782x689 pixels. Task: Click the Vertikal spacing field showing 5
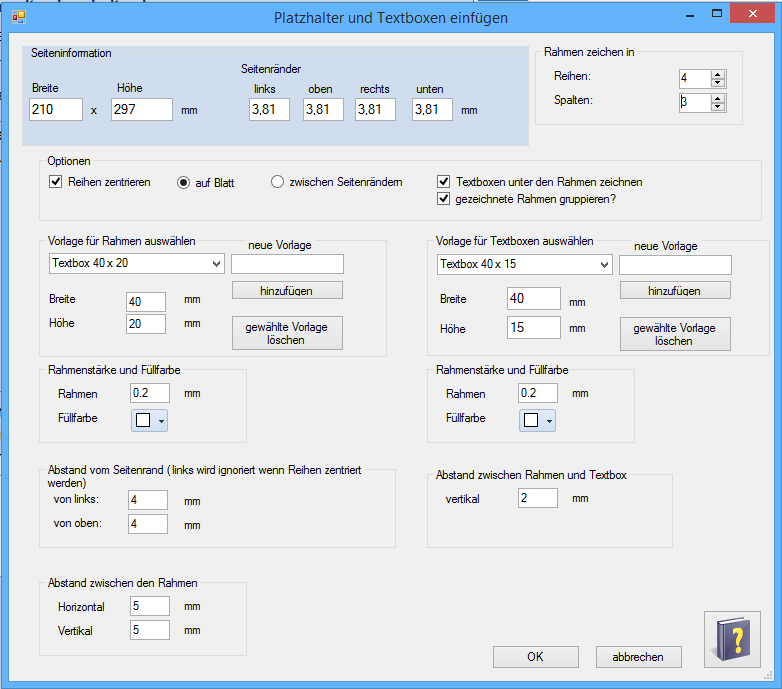click(150, 630)
